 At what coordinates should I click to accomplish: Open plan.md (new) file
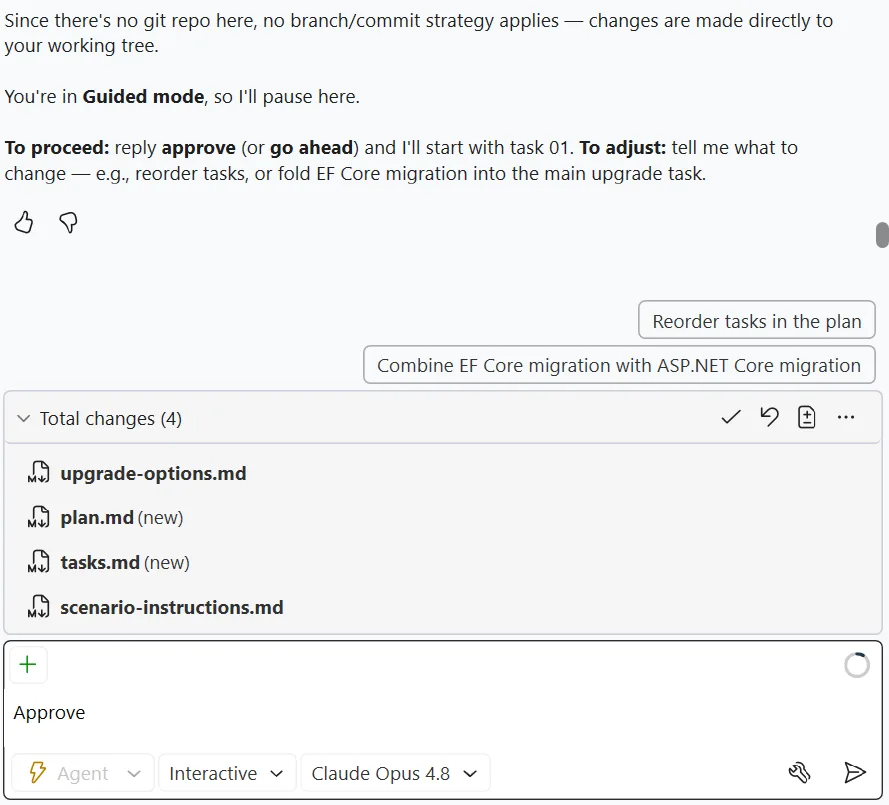click(121, 518)
